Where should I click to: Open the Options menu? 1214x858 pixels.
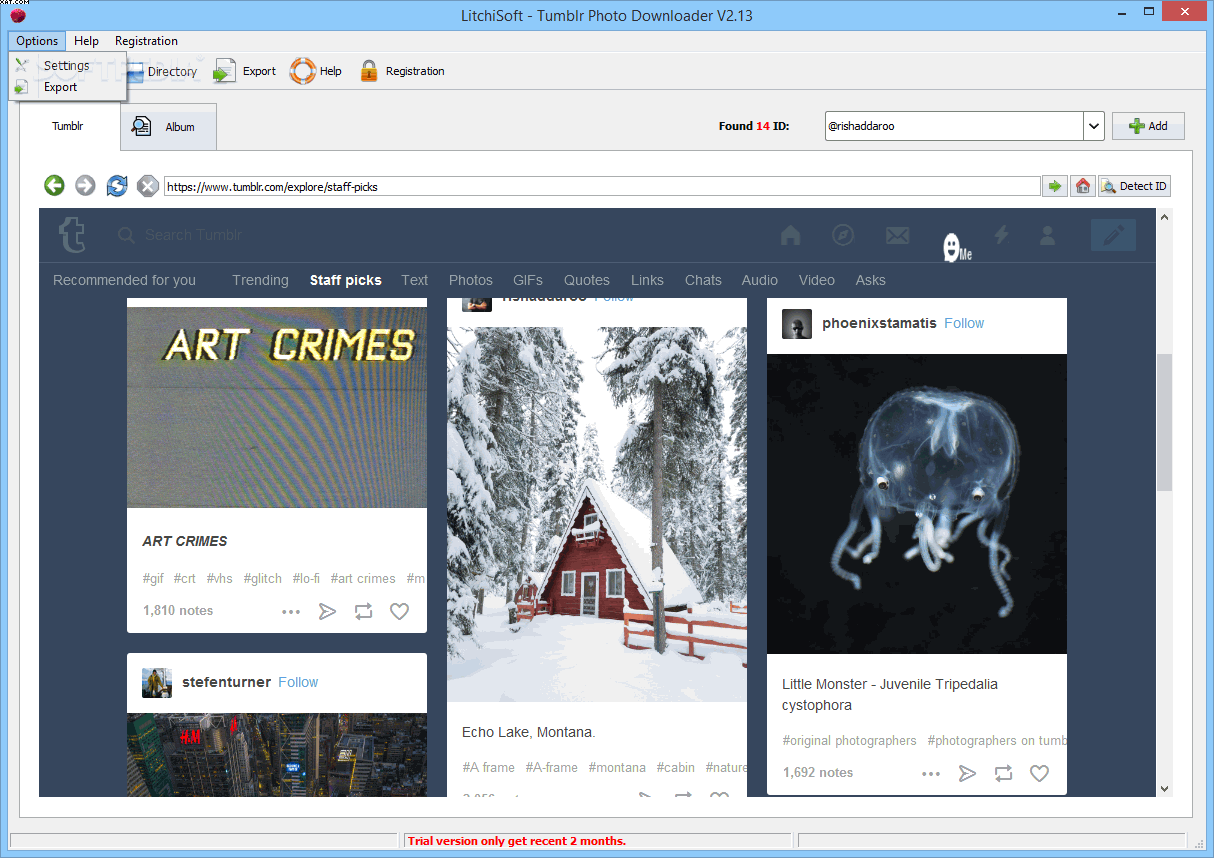[37, 41]
